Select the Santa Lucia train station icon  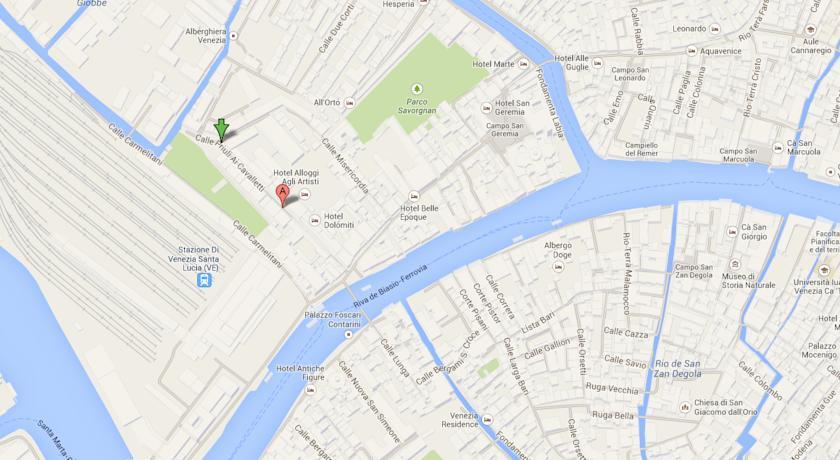click(x=204, y=280)
